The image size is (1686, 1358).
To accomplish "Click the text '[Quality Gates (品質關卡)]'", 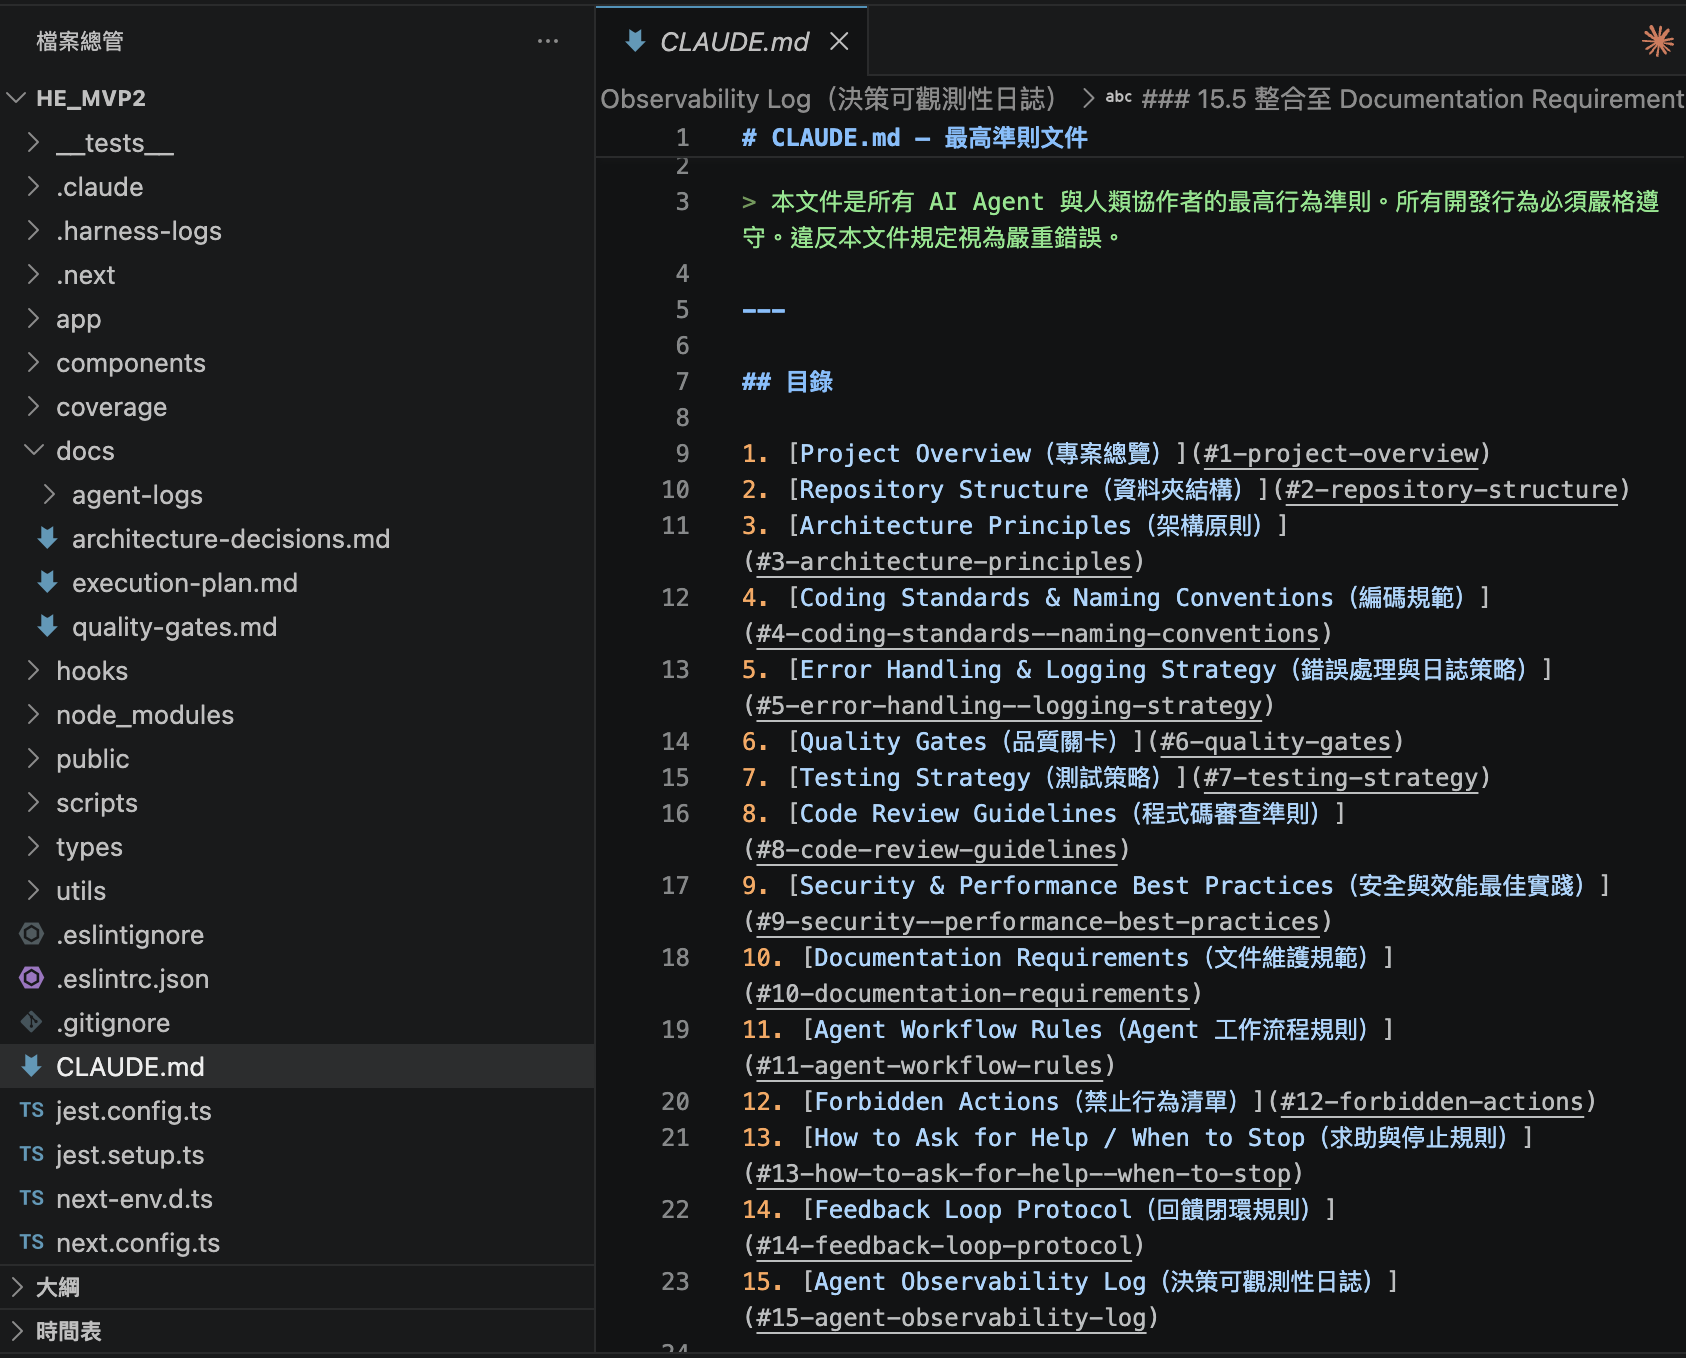I will click(966, 741).
